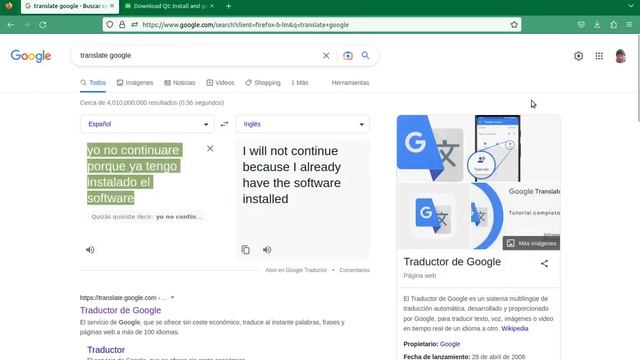Close the translate google tab
The image size is (640, 360).
112,6
